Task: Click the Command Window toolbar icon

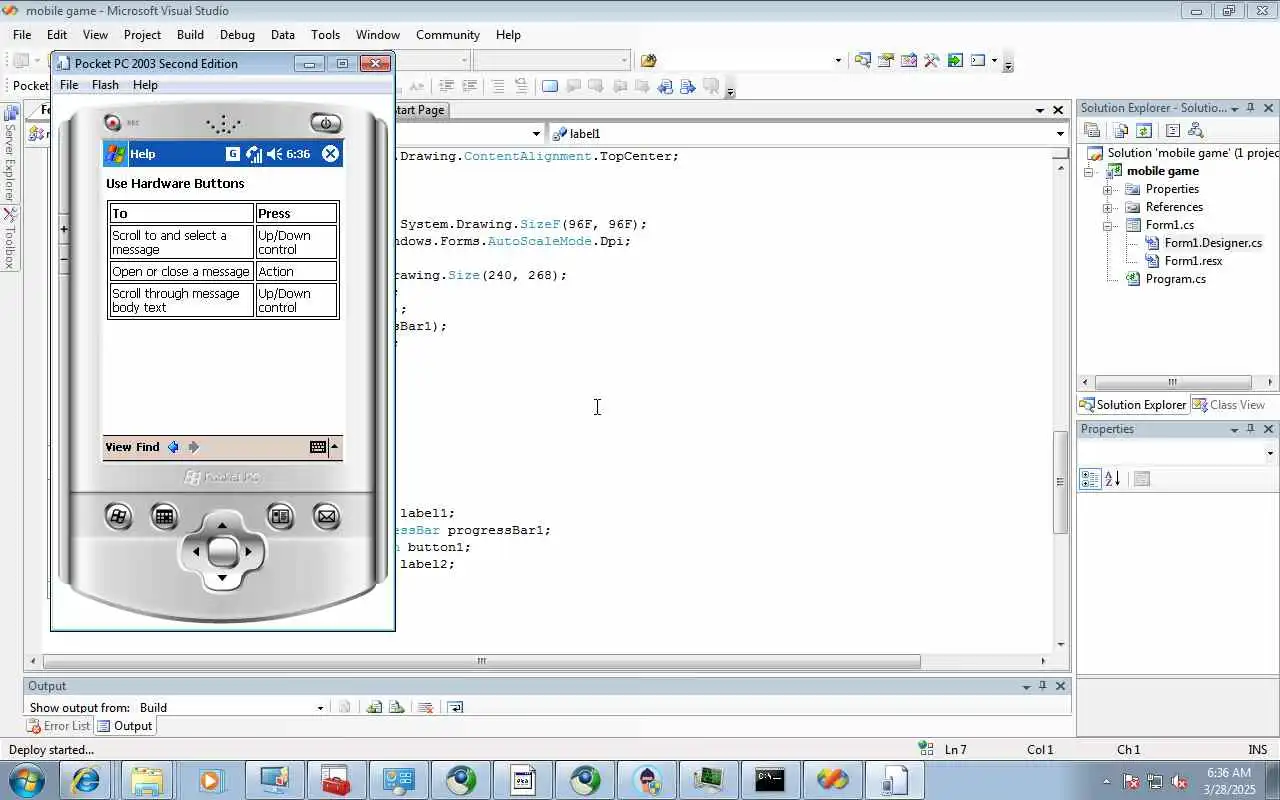Action: (x=978, y=60)
